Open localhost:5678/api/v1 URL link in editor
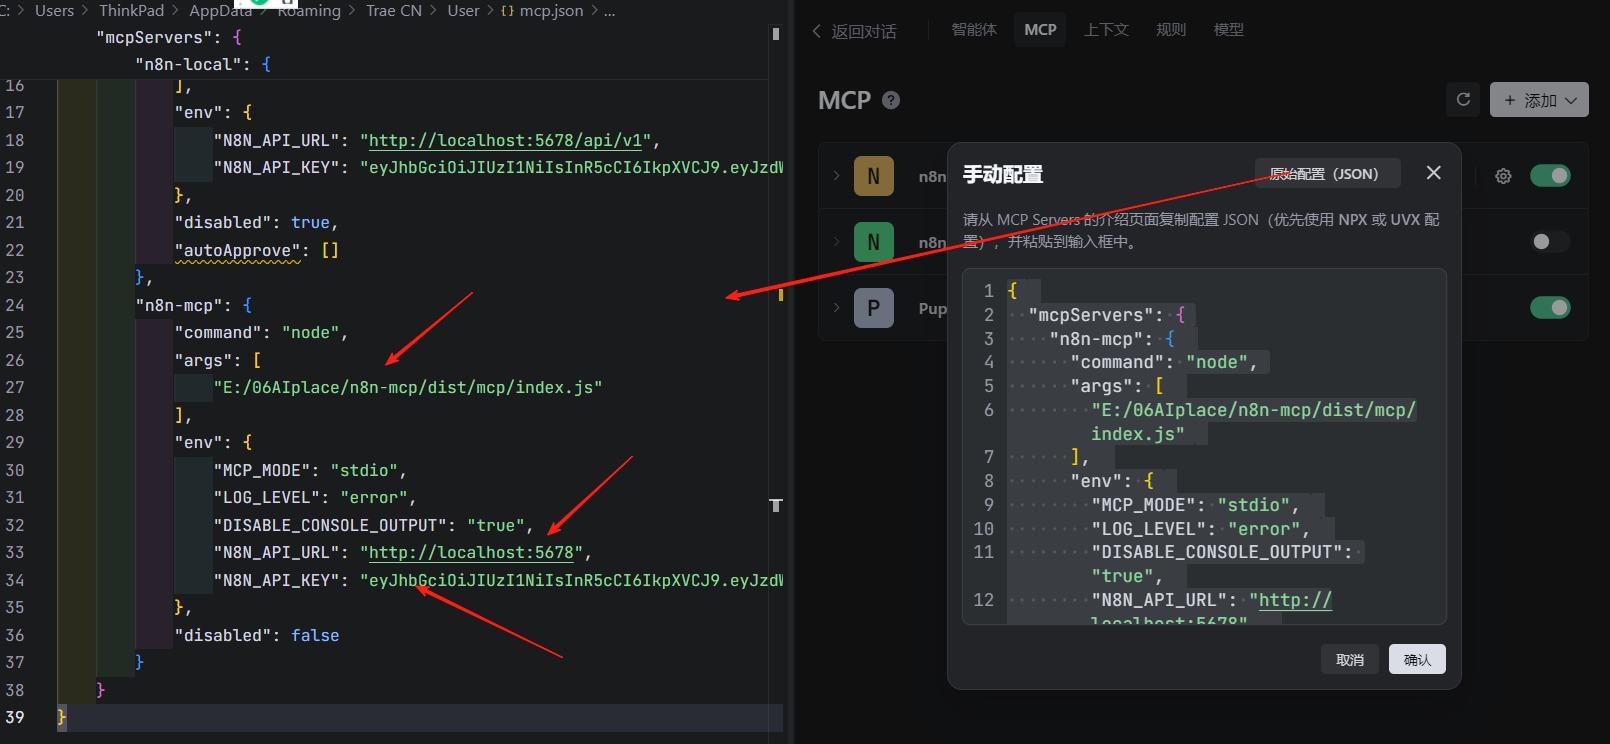1610x744 pixels. pyautogui.click(x=506, y=140)
